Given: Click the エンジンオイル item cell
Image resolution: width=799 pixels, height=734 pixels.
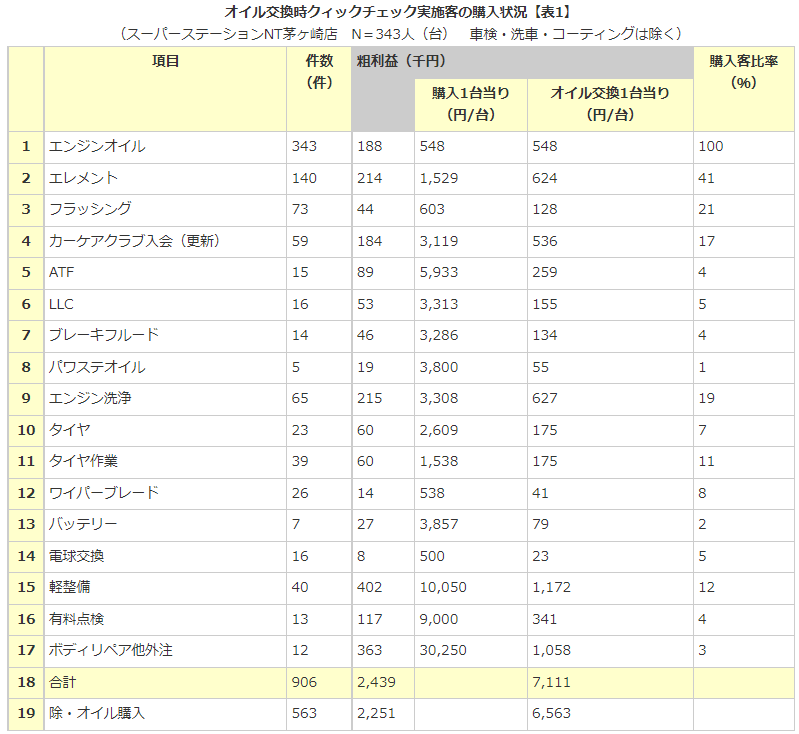Looking at the screenshot, I should (x=97, y=146).
